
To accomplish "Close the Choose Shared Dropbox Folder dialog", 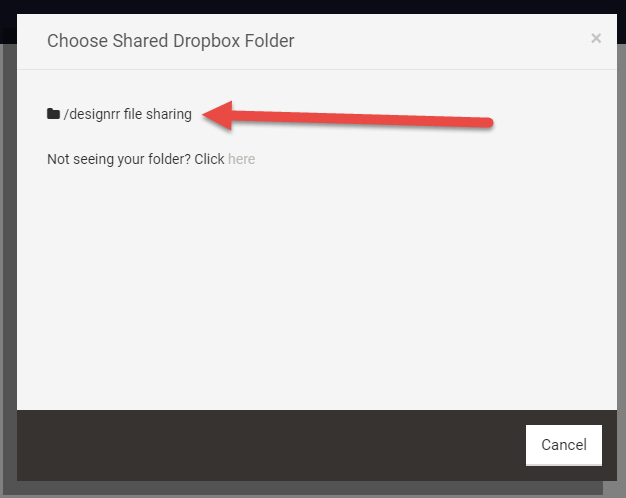I will tap(596, 38).
